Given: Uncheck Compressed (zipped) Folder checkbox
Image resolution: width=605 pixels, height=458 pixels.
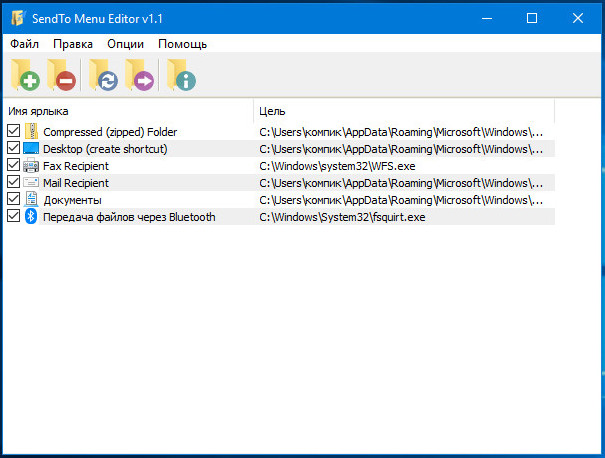Looking at the screenshot, I should (14, 131).
